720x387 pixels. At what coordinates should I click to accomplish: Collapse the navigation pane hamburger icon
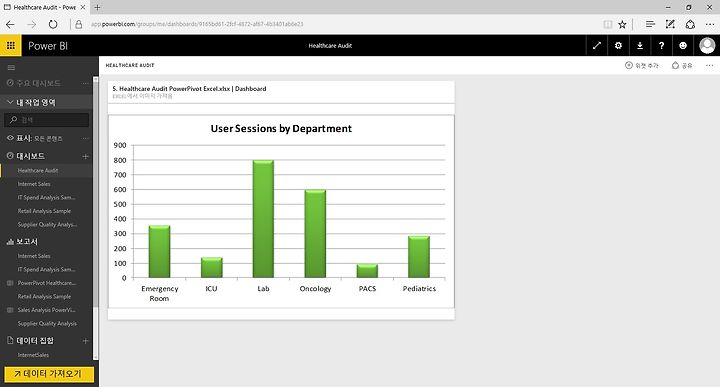[x=11, y=67]
